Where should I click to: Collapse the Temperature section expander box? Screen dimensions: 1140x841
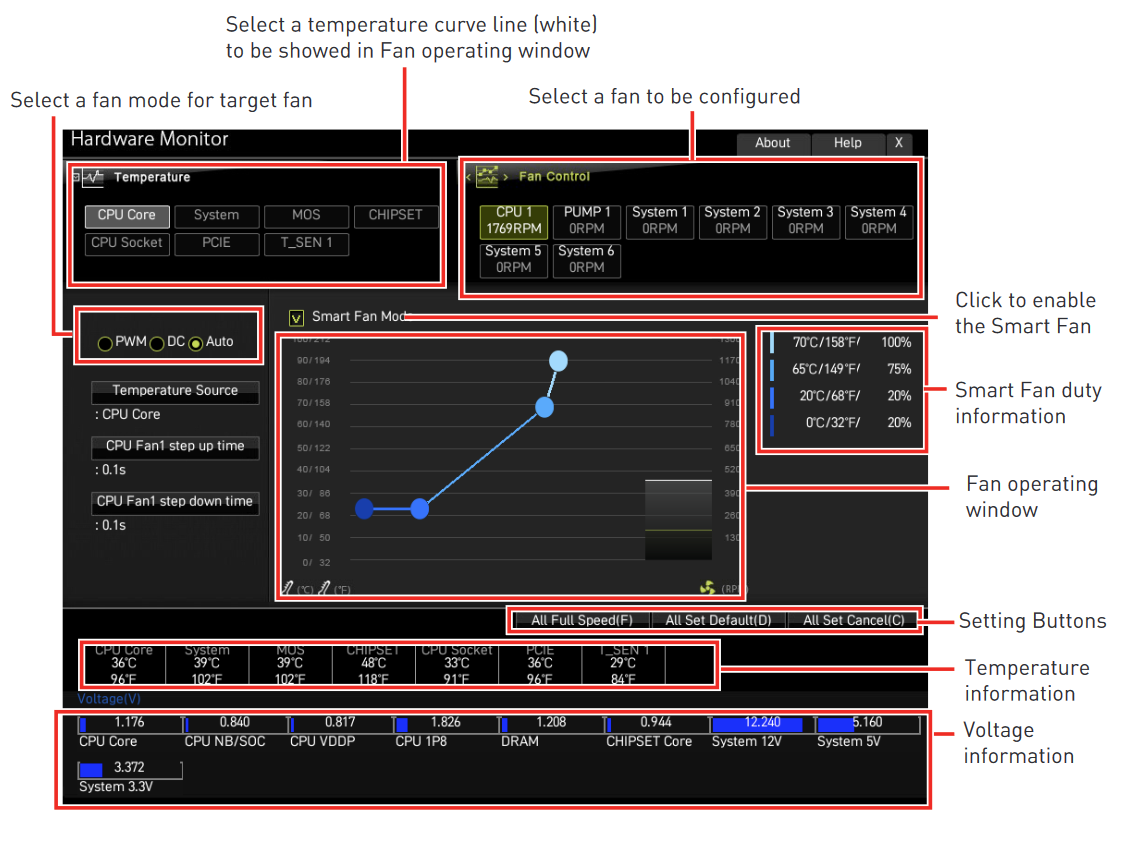[76, 177]
